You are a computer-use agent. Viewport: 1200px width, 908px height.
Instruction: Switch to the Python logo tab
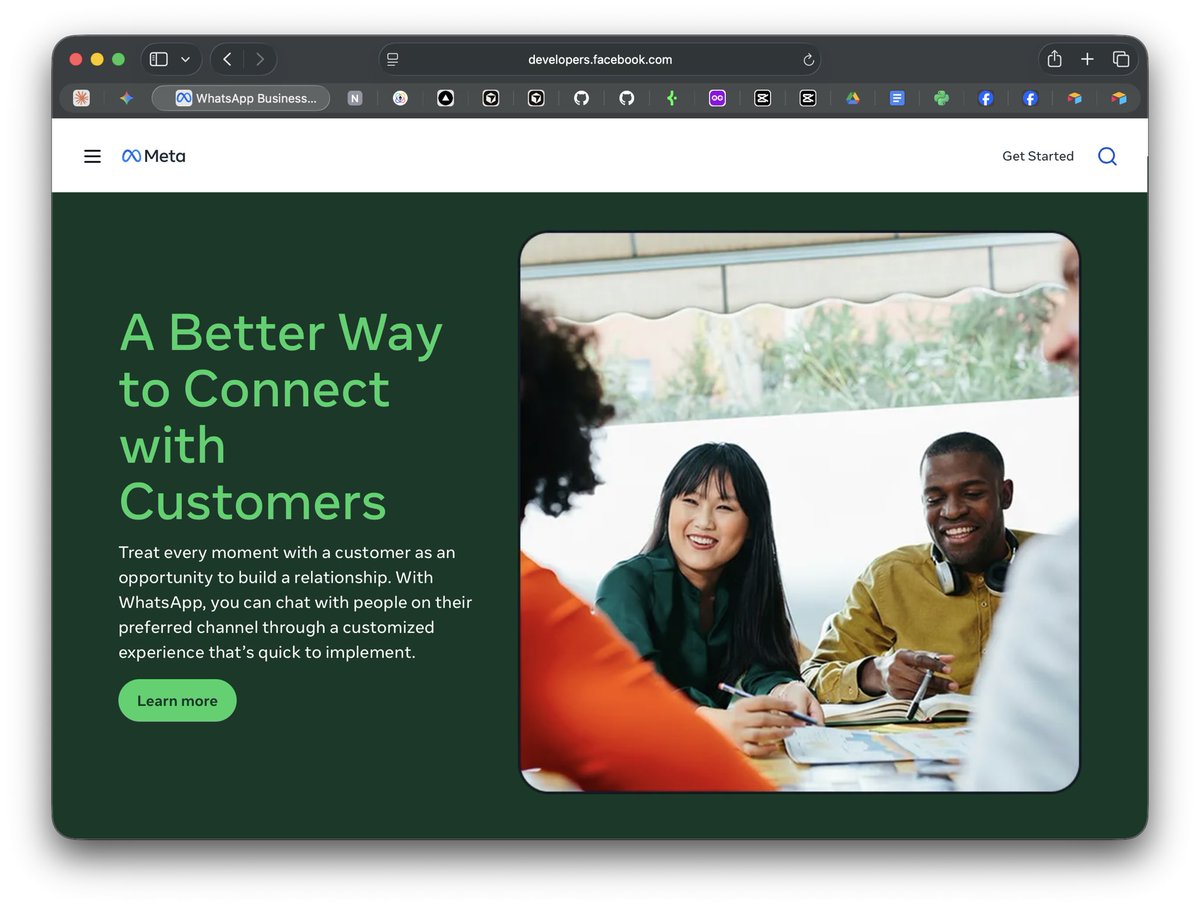[941, 98]
